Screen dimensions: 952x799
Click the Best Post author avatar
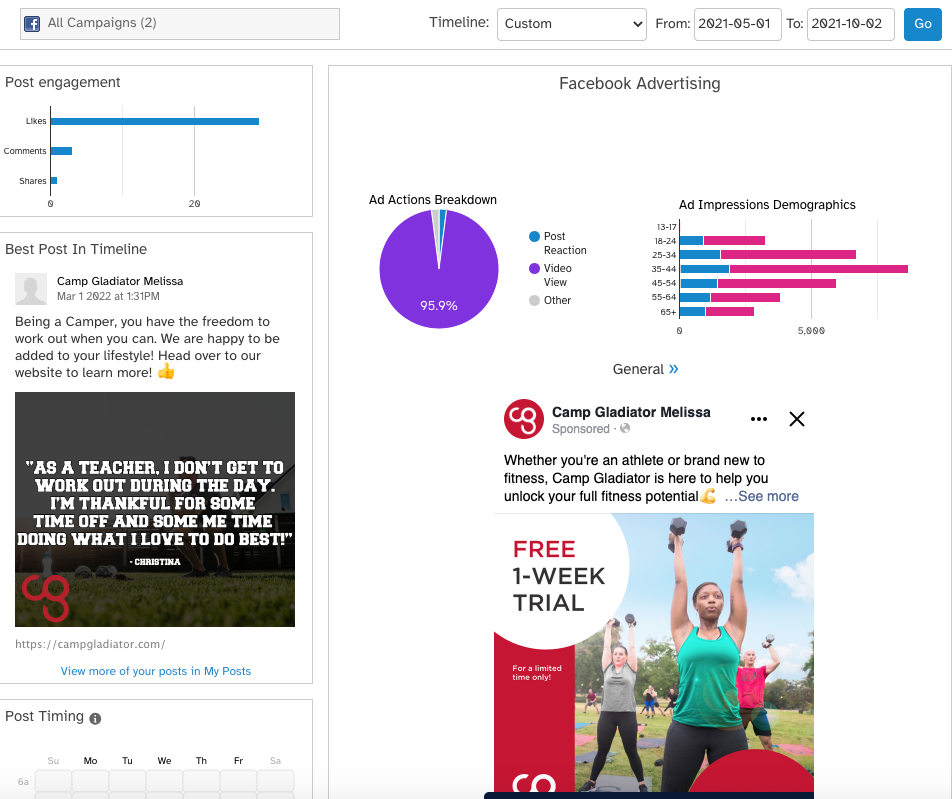pyautogui.click(x=31, y=288)
